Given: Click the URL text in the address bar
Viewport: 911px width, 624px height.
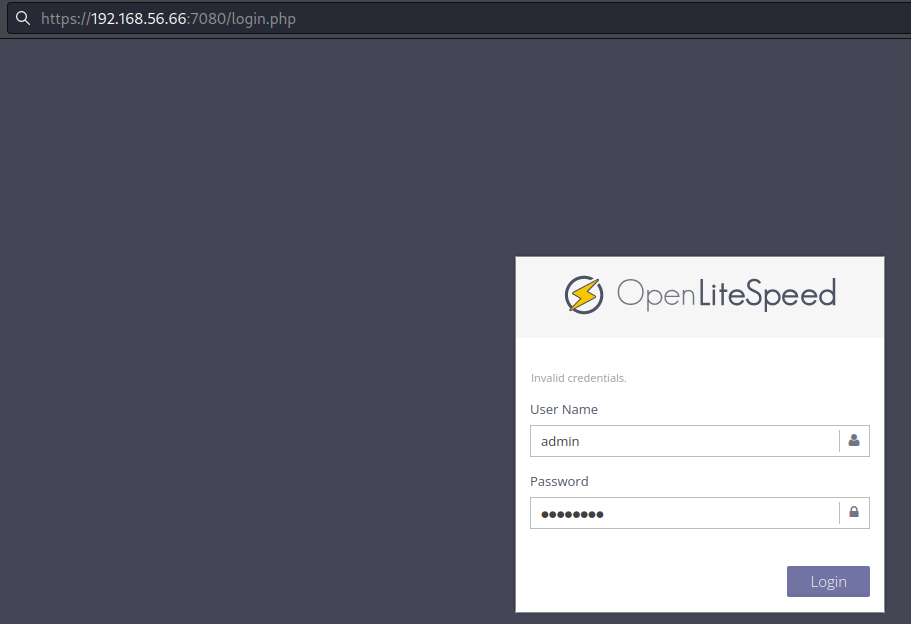Looking at the screenshot, I should point(168,19).
